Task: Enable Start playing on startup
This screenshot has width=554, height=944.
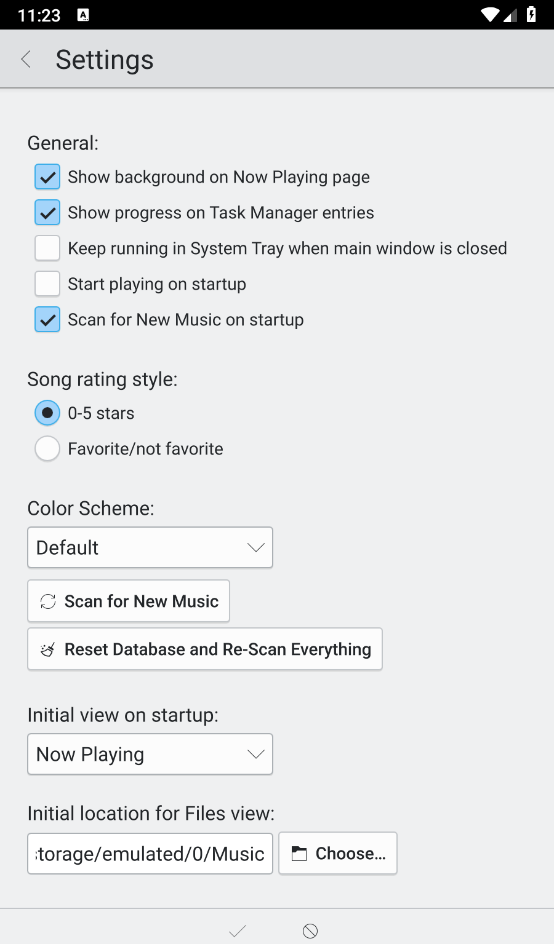Action: click(x=47, y=284)
